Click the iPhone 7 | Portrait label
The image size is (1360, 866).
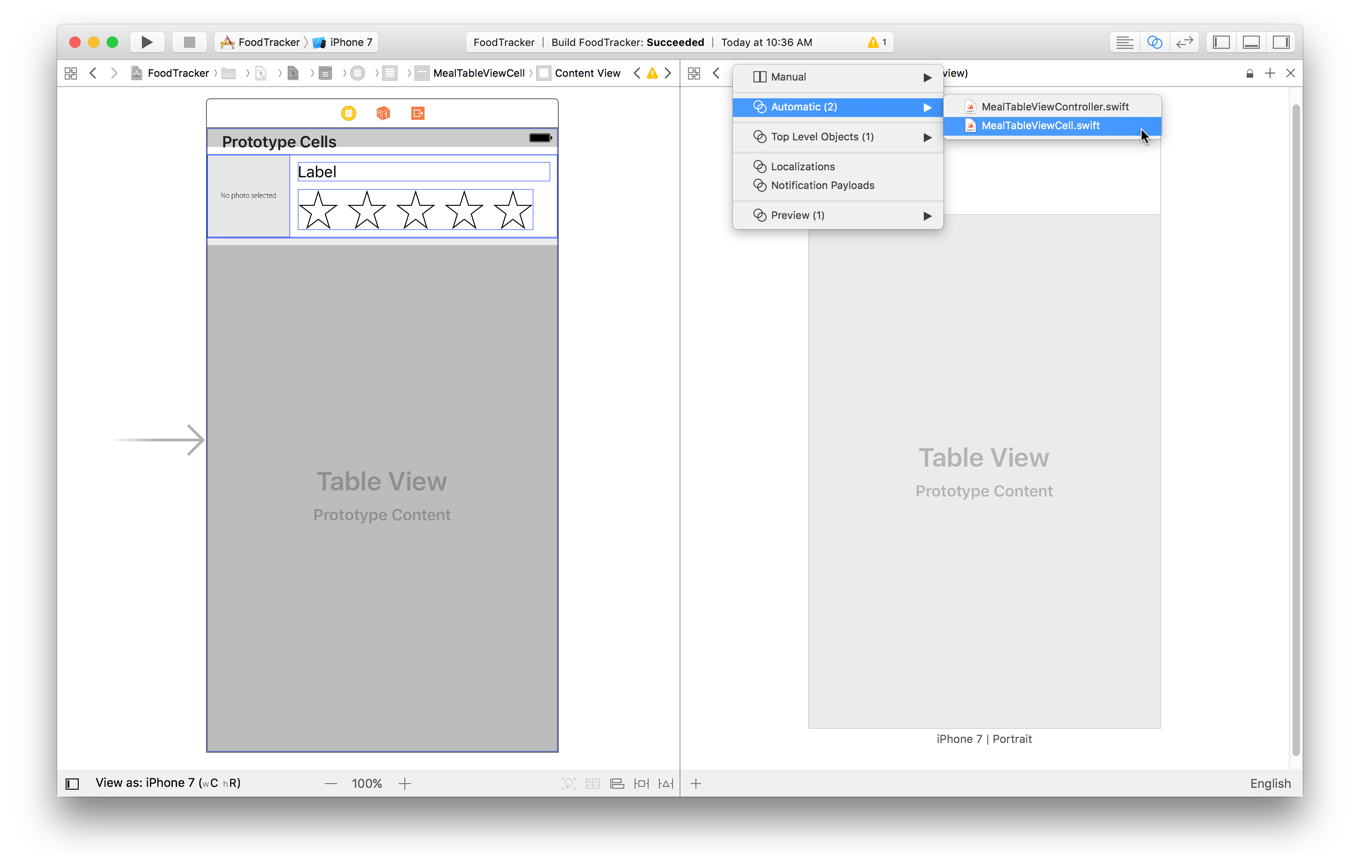point(984,739)
